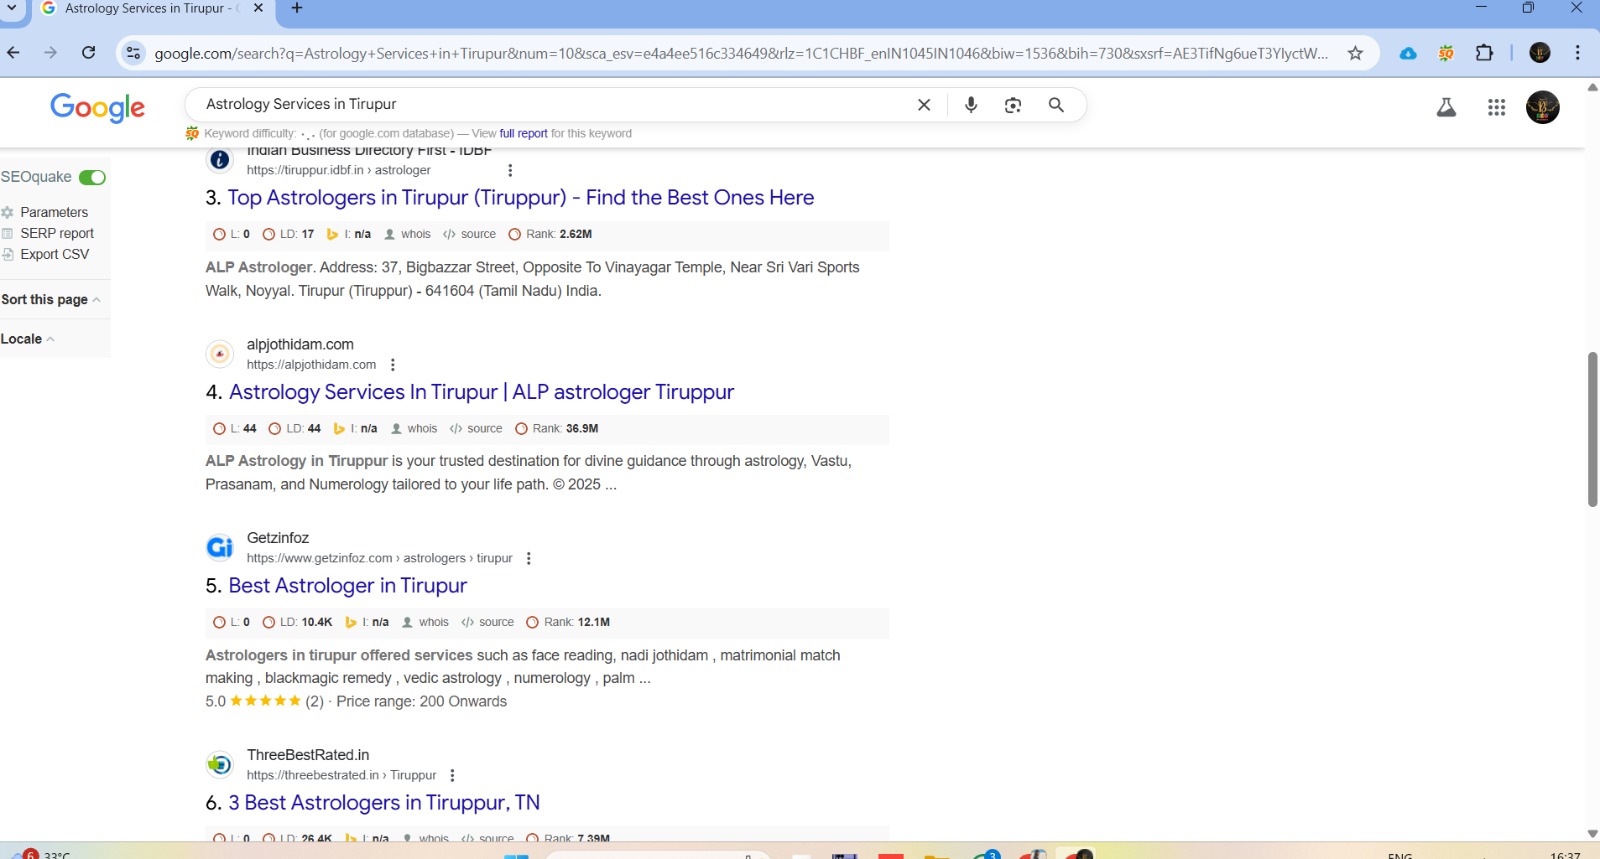This screenshot has height=859, width=1600.
Task: Click the alpjothidam.com site favicon
Action: [x=220, y=354]
